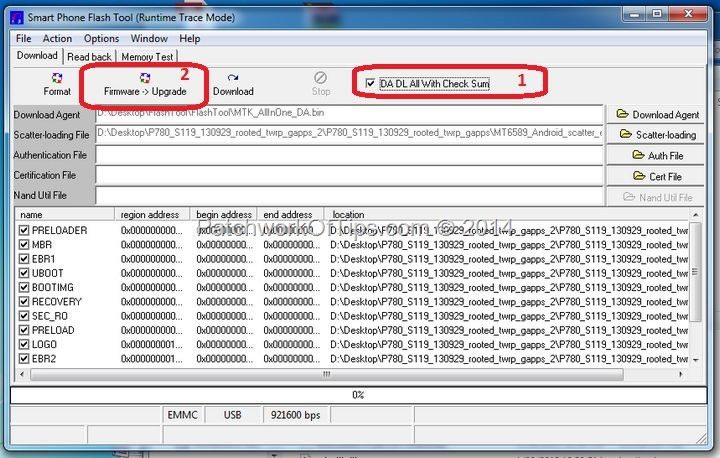Sort by region address column header

(x=152, y=215)
